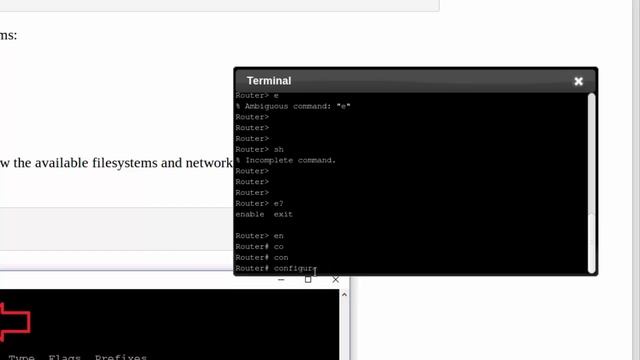The width and height of the screenshot is (640, 360).
Task: Select the 'Router> en' line
Action: pos(259,236)
